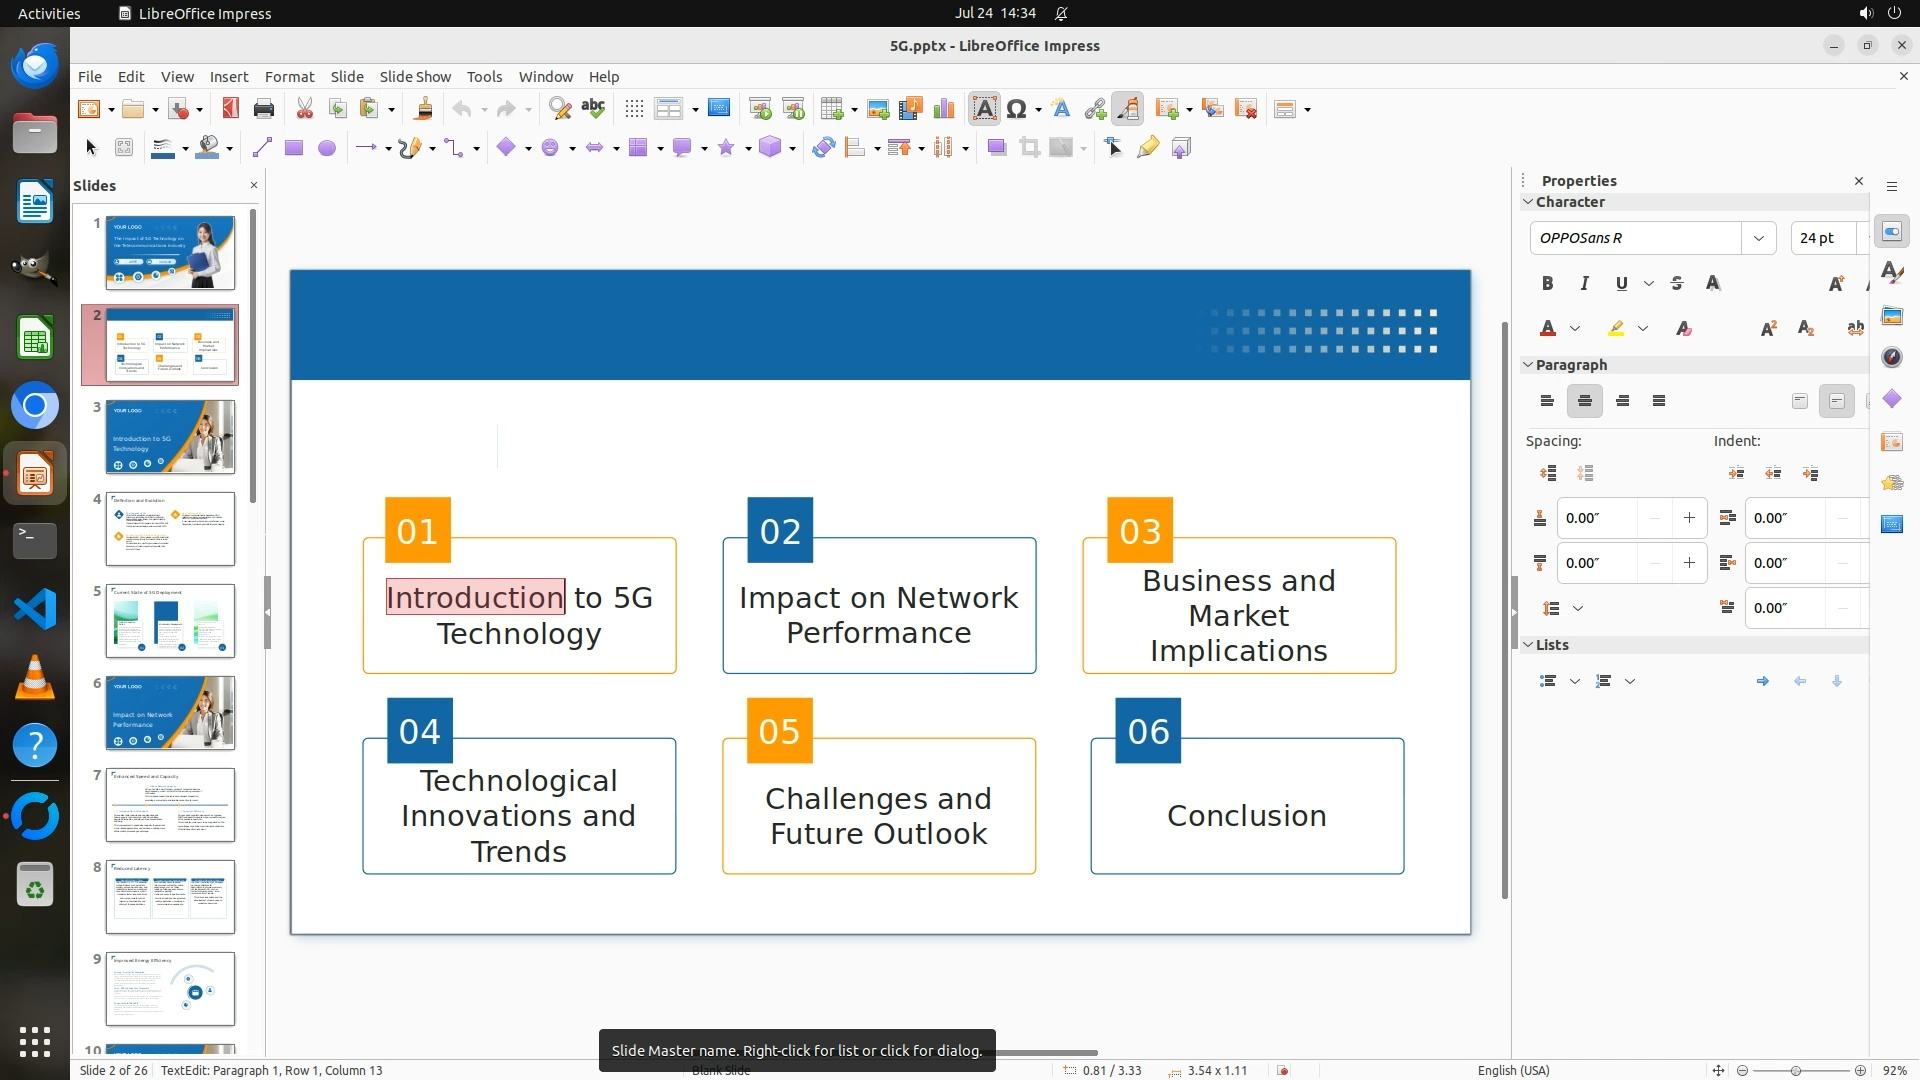The image size is (1920, 1080).
Task: Select slide 5 thumbnail
Action: [170, 621]
